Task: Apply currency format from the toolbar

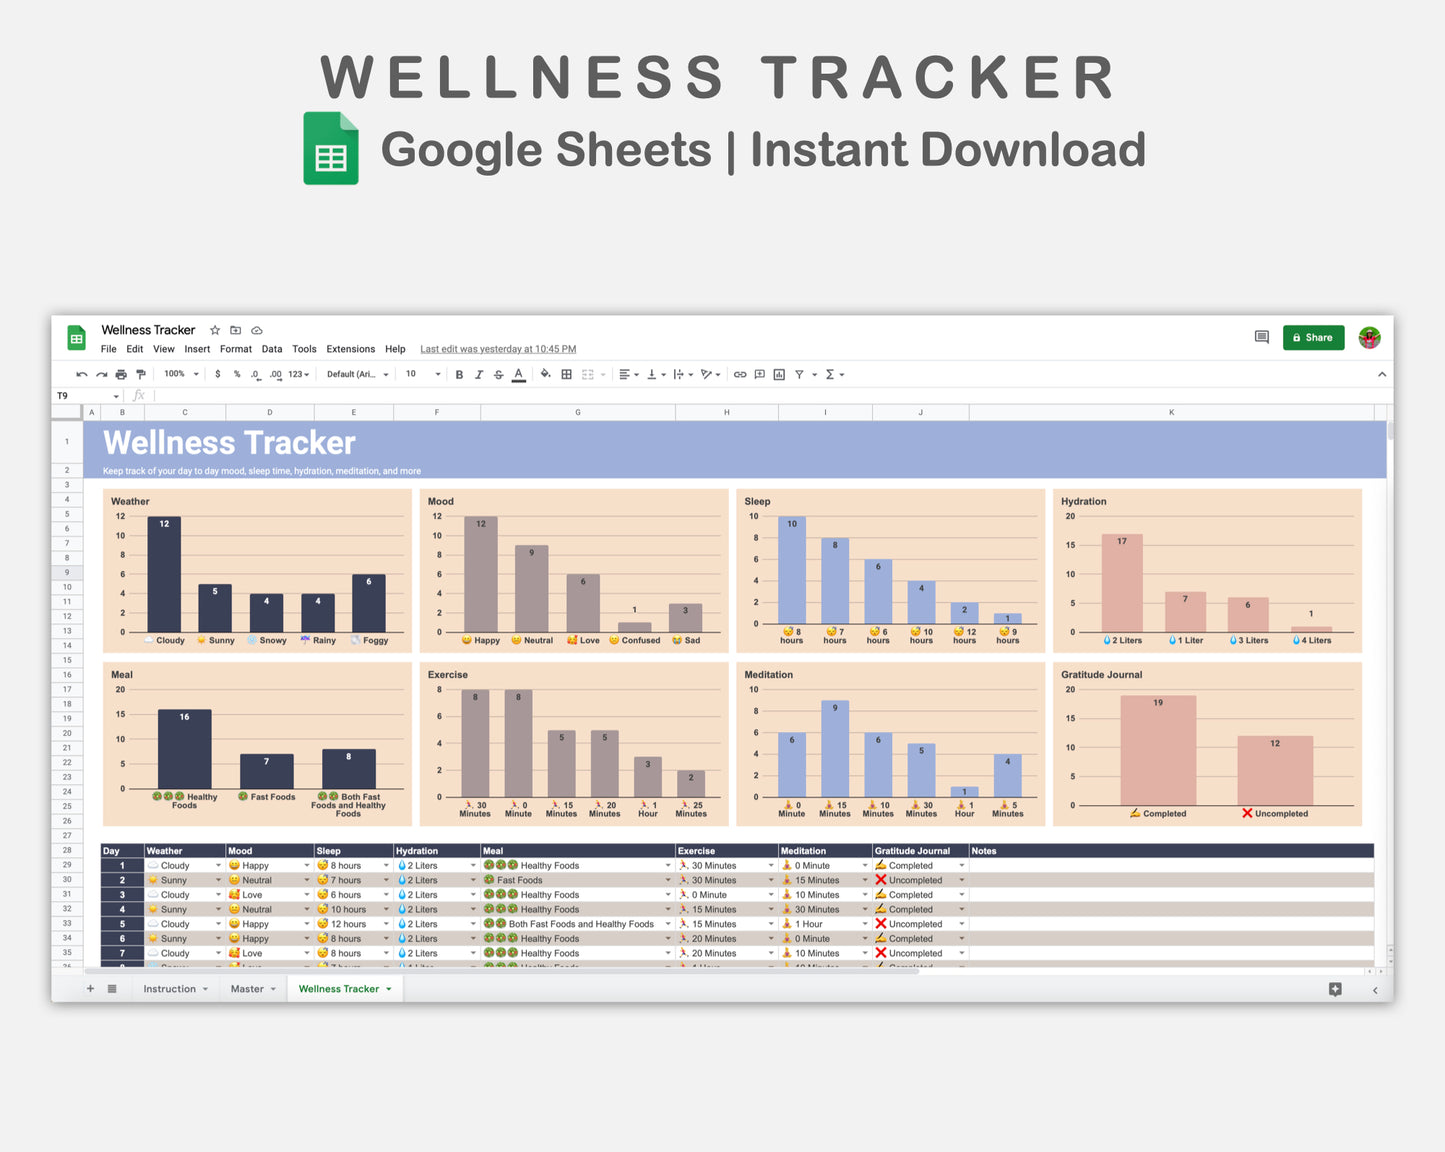Action: coord(218,373)
